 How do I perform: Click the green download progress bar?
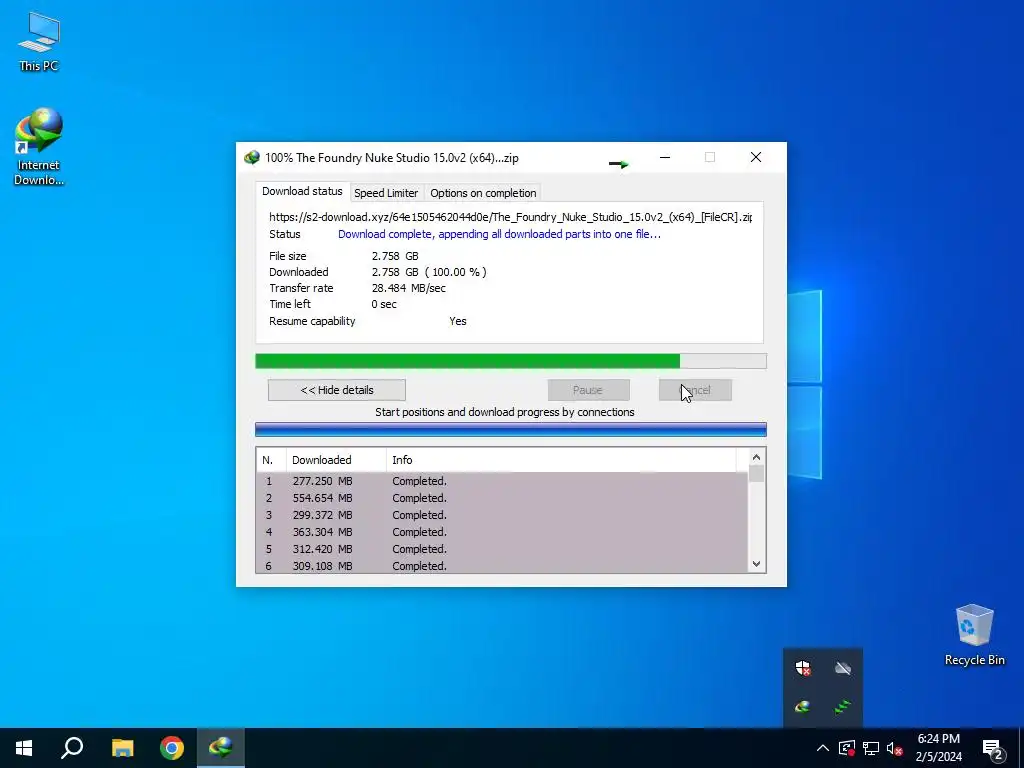click(511, 361)
